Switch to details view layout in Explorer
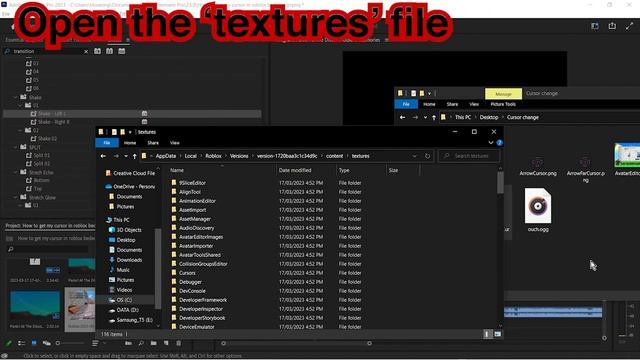Viewport: 640px width, 360px height. 487,334
